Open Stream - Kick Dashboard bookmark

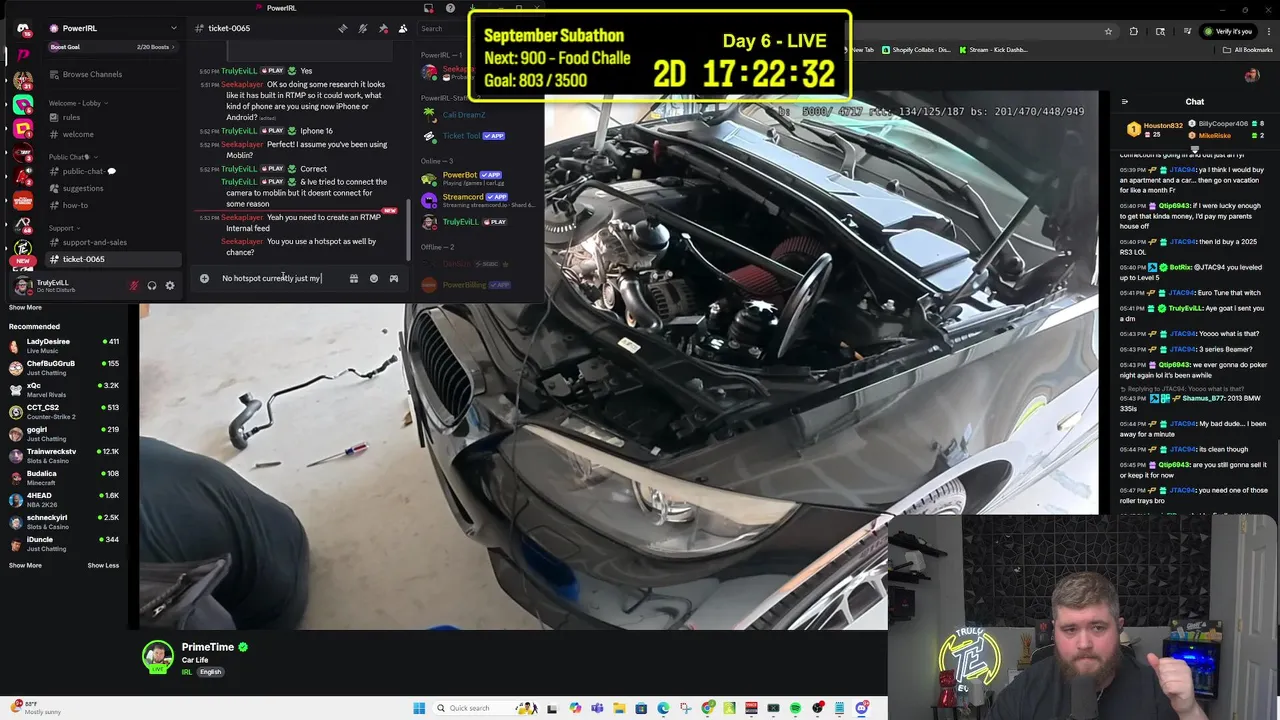(992, 50)
